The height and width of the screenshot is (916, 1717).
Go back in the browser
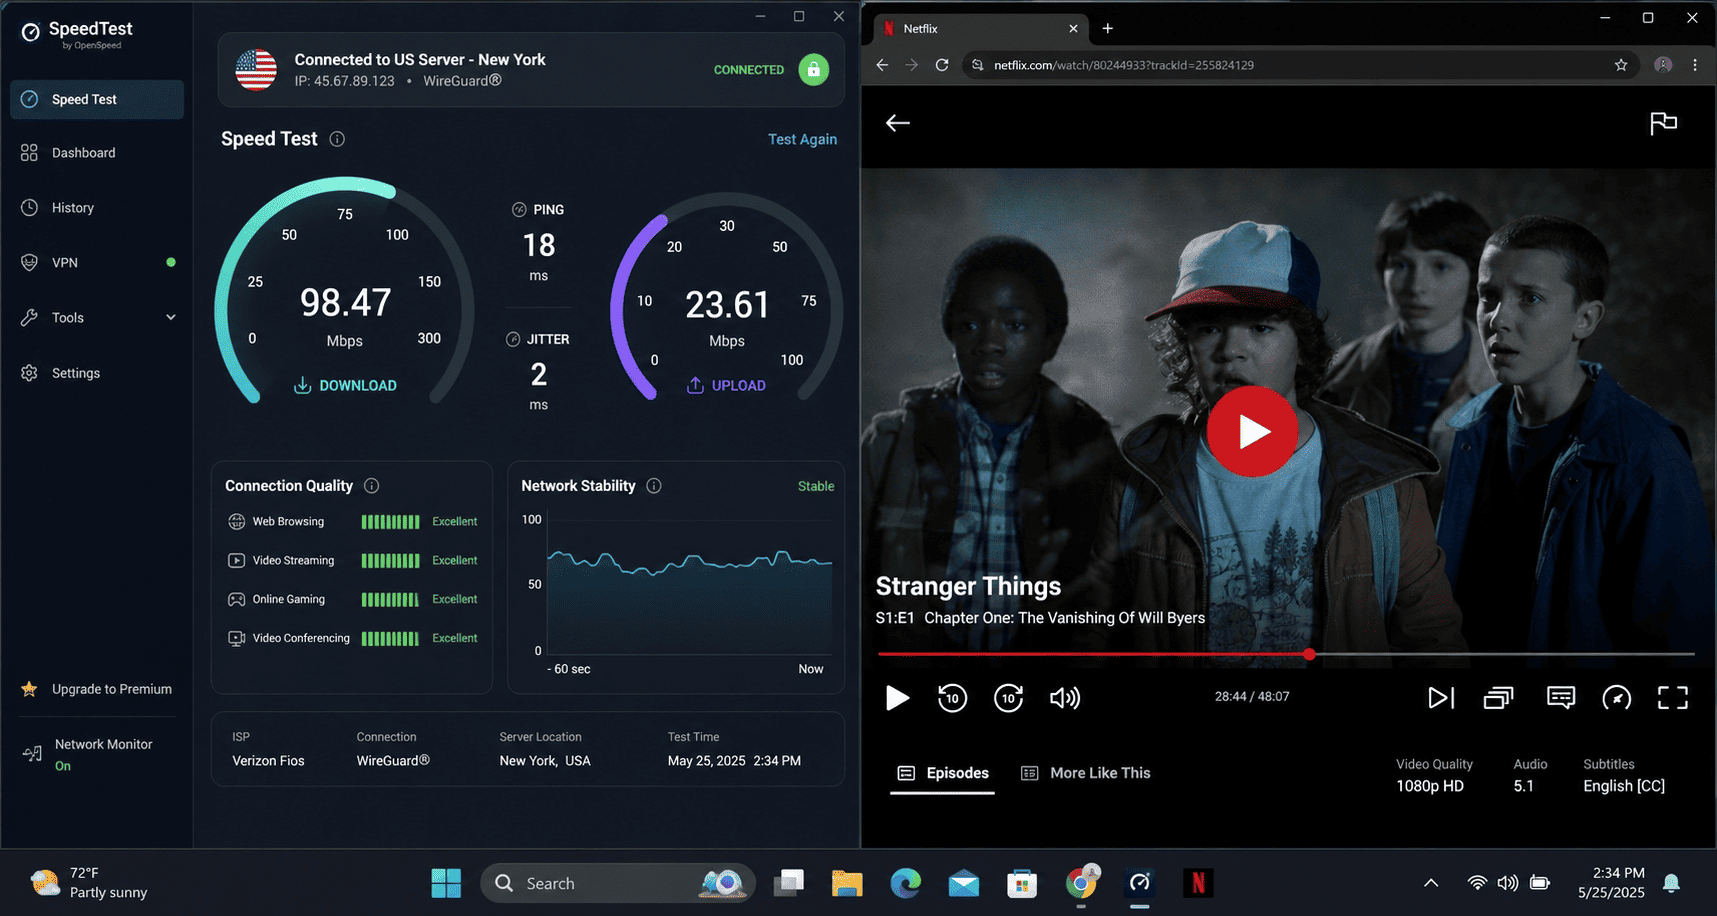pos(882,65)
